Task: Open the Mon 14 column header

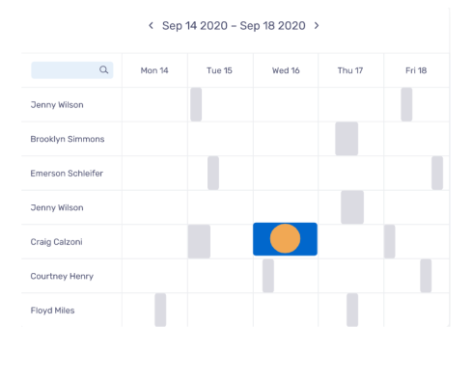Action: tap(154, 71)
